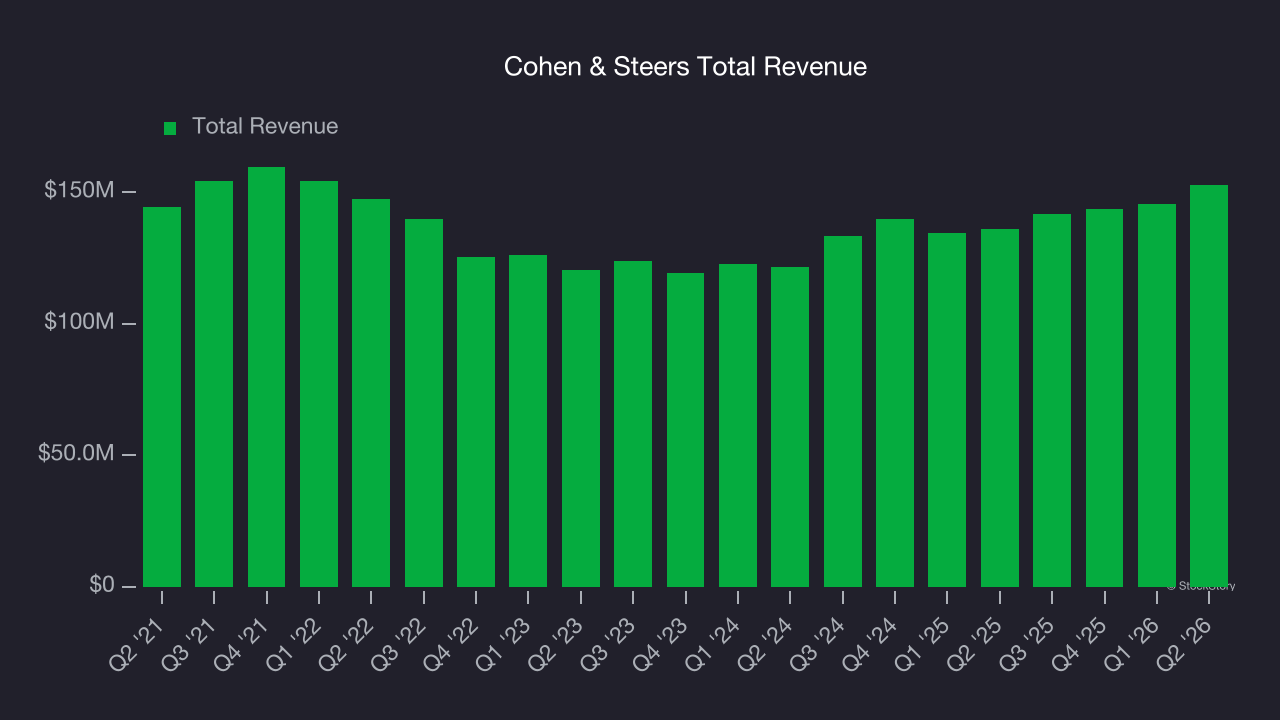Click the $150M y-axis label
1280x720 pixels.
tap(79, 191)
